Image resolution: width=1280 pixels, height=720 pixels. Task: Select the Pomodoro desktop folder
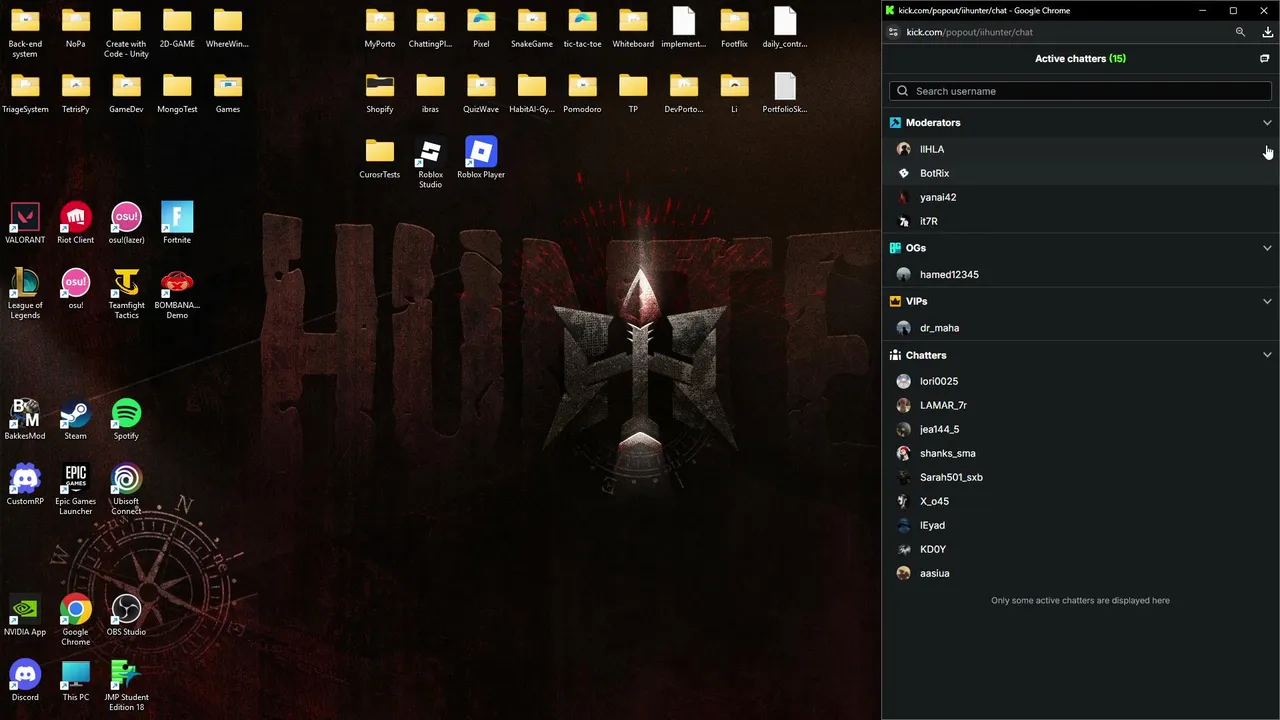(582, 93)
